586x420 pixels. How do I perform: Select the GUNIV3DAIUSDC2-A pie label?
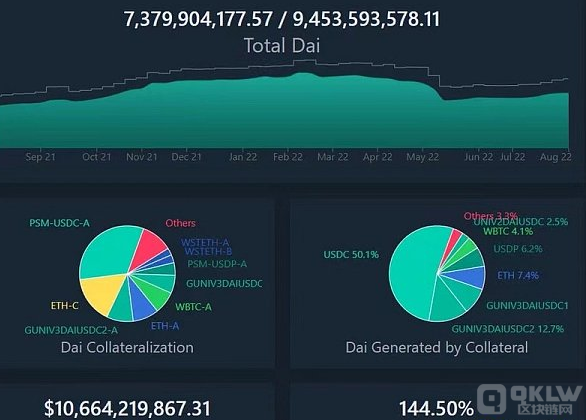[71, 330]
